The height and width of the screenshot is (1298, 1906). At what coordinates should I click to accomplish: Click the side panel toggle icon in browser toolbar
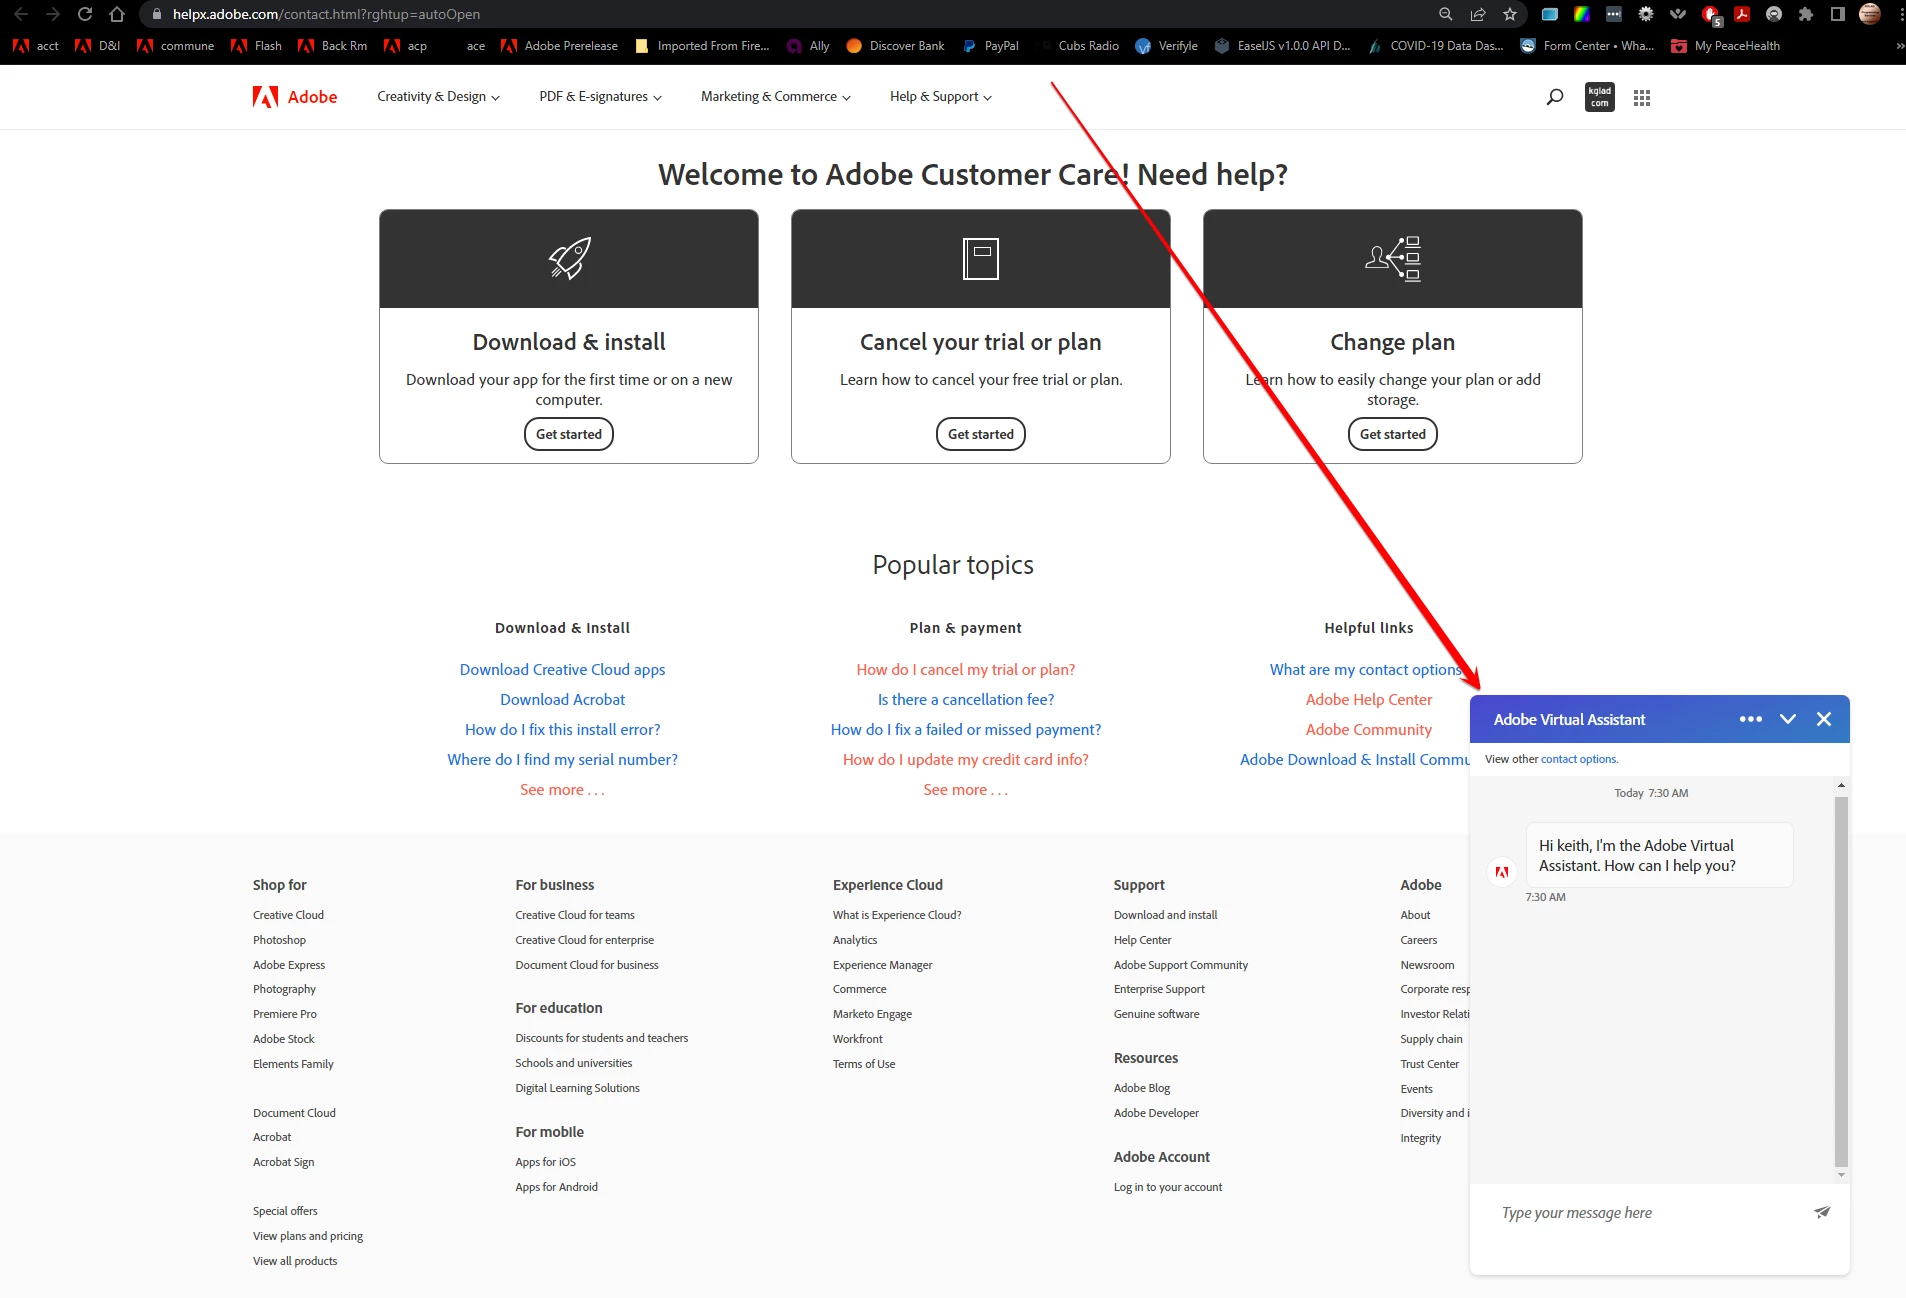coord(1838,14)
